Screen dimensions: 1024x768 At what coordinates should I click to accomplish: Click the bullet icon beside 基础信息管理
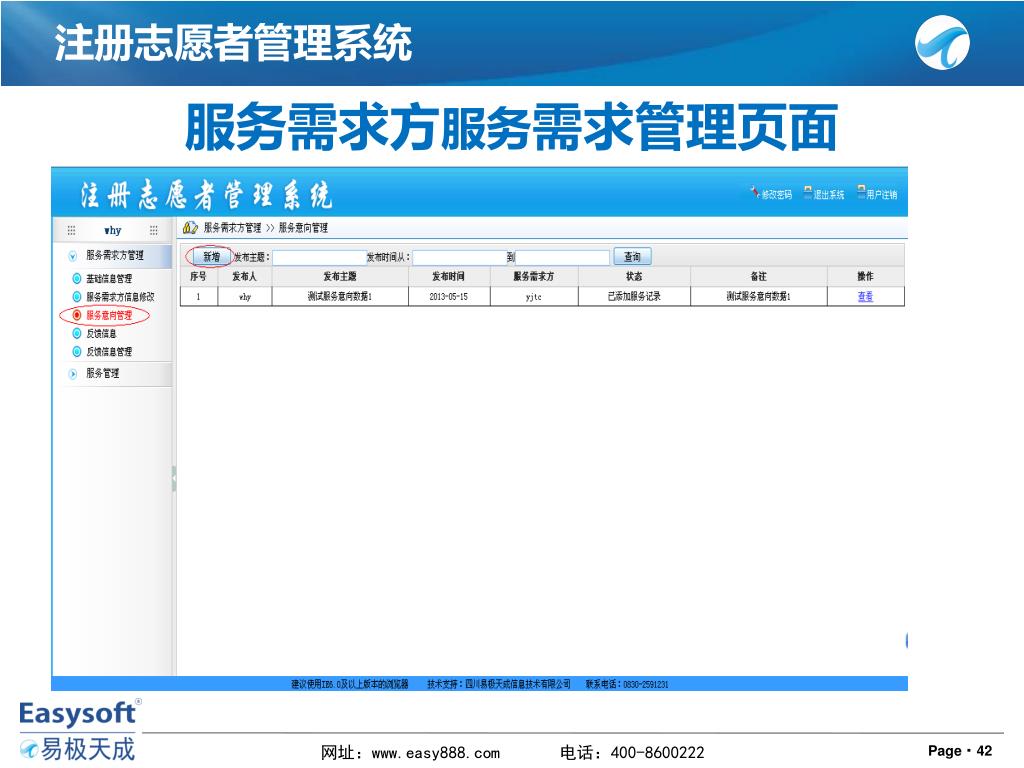click(x=77, y=278)
